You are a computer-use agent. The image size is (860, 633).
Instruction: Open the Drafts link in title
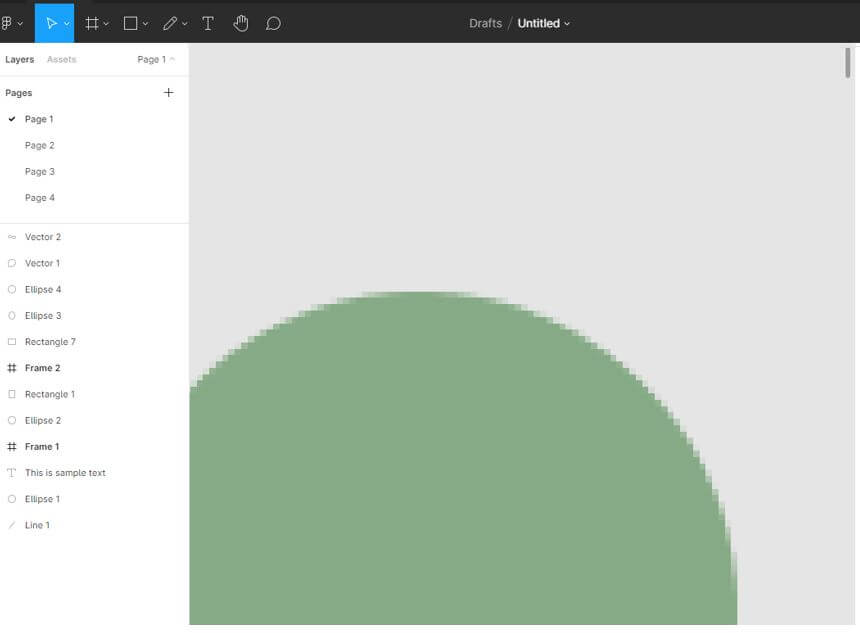tap(485, 24)
